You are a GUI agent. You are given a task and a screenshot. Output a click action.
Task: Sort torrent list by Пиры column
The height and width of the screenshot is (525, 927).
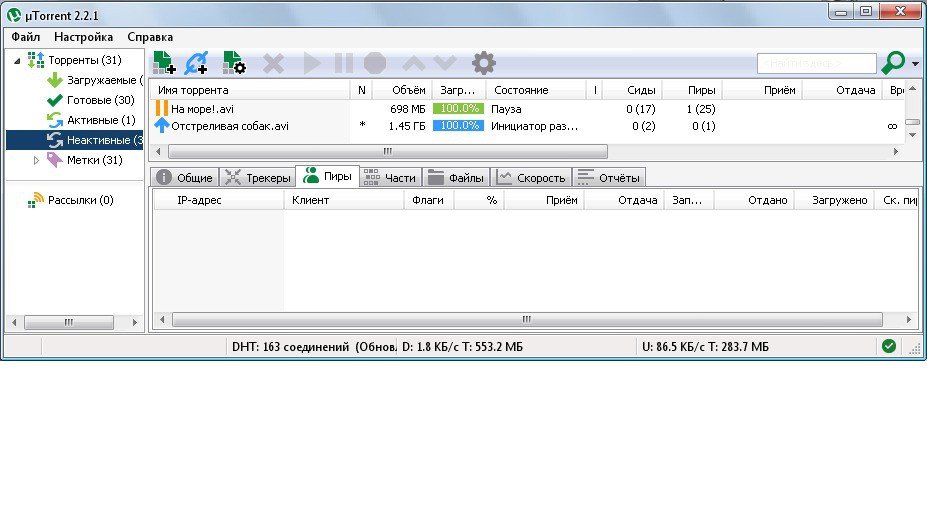[x=692, y=90]
